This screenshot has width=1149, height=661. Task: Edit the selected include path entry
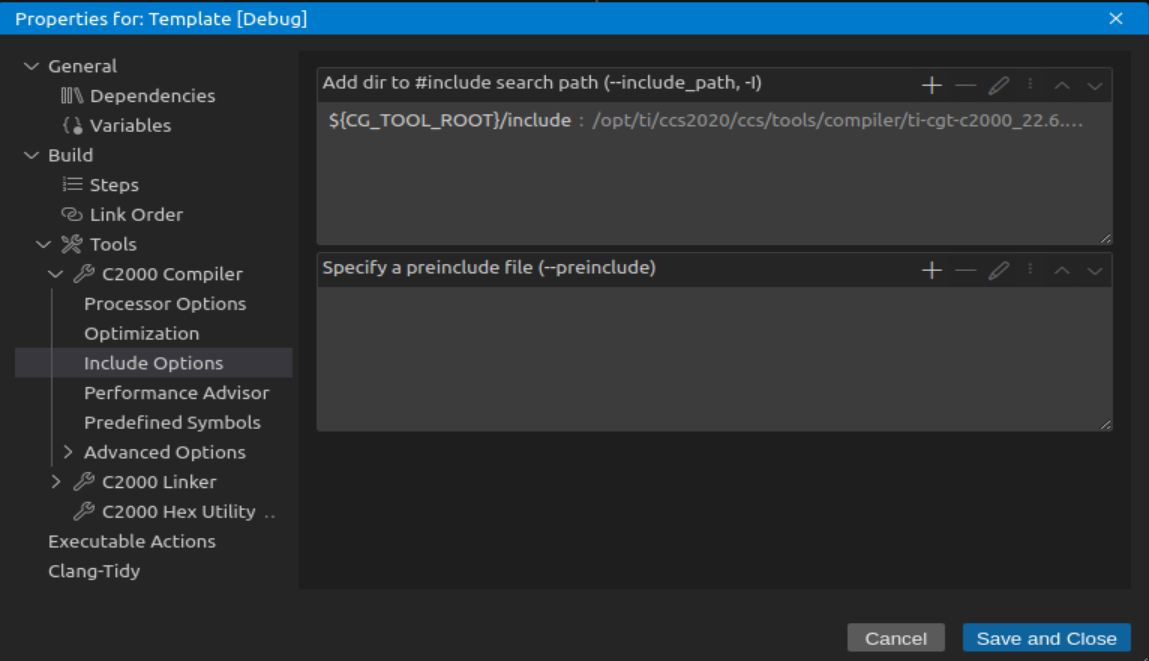[x=998, y=85]
